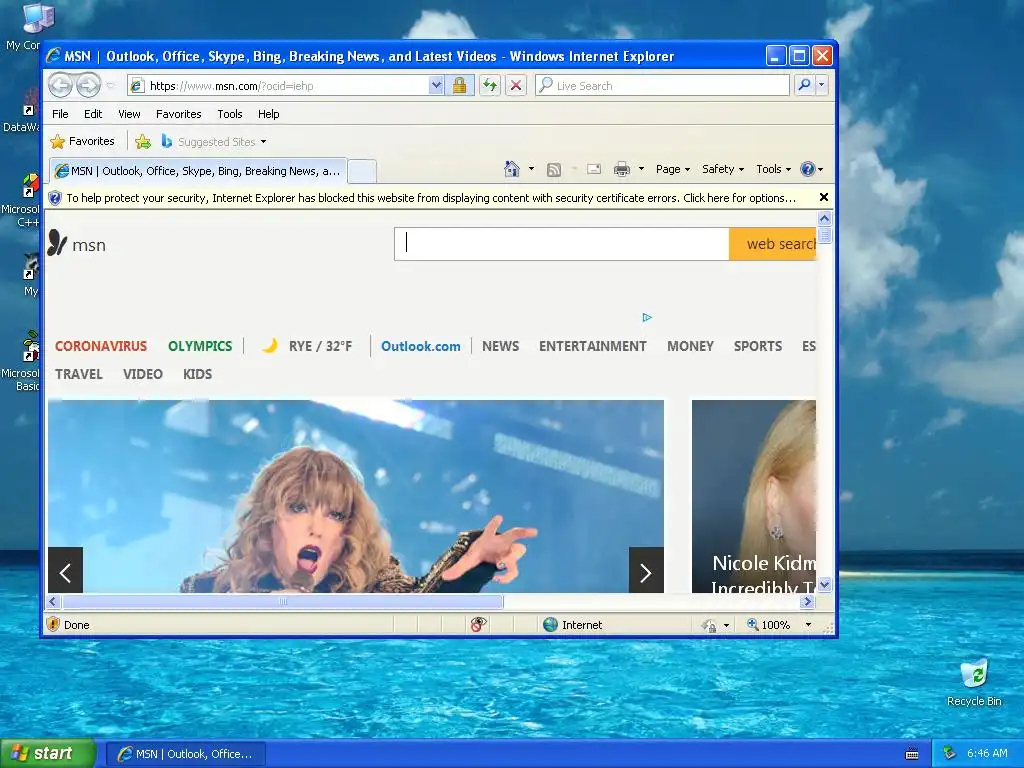
Task: Click the AdChoices triangle icon
Action: [647, 317]
